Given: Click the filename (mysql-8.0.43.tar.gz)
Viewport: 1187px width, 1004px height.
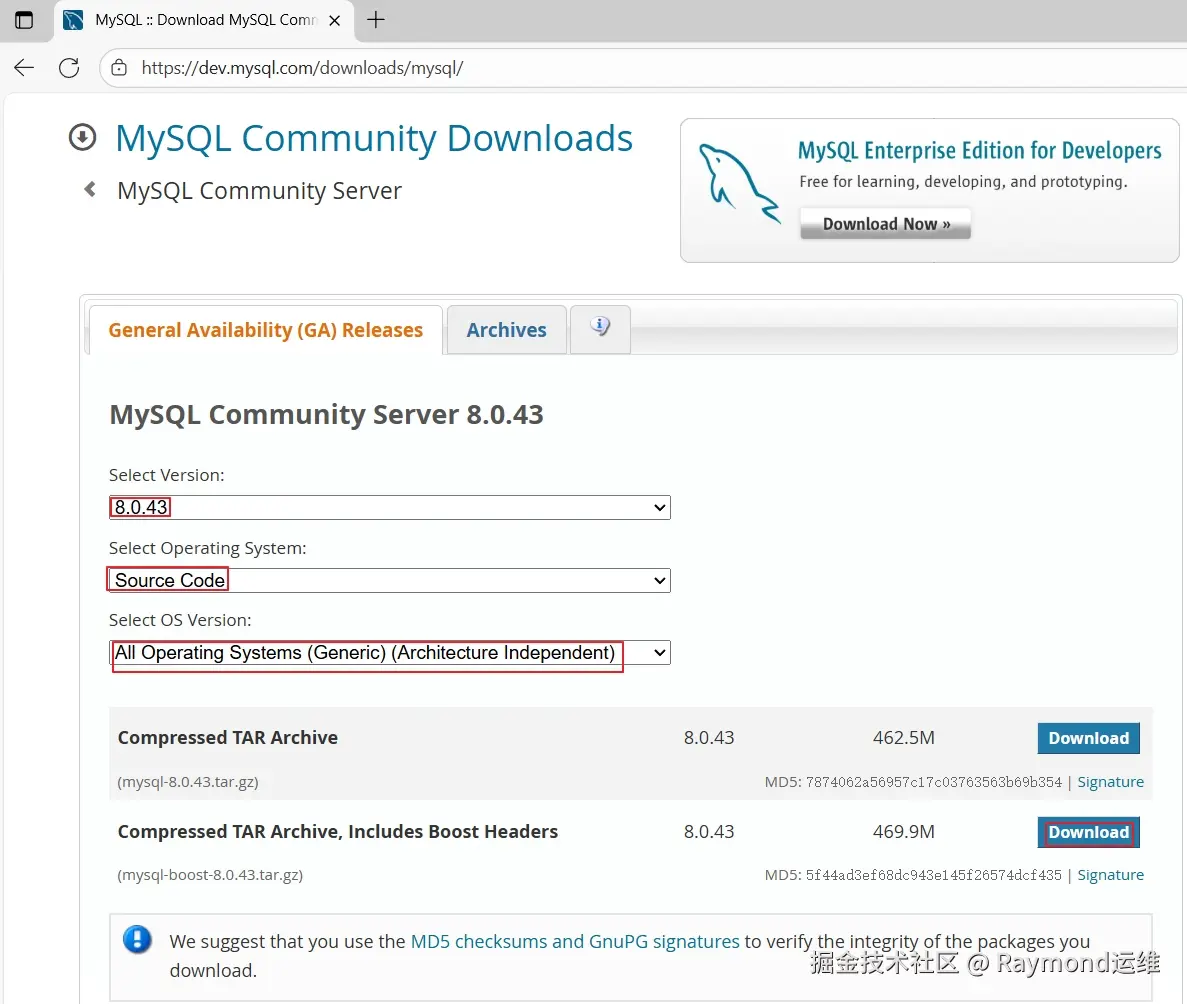Looking at the screenshot, I should click(188, 782).
